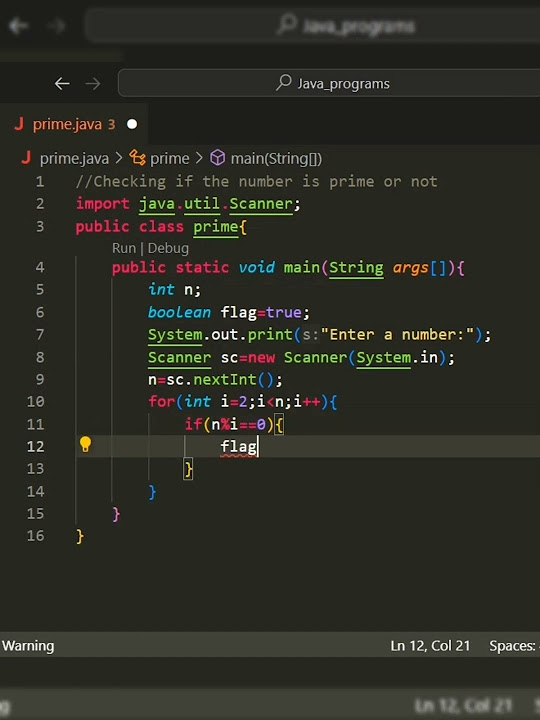Click the Warning status bar item
The height and width of the screenshot is (720, 540).
pyautogui.click(x=28, y=646)
